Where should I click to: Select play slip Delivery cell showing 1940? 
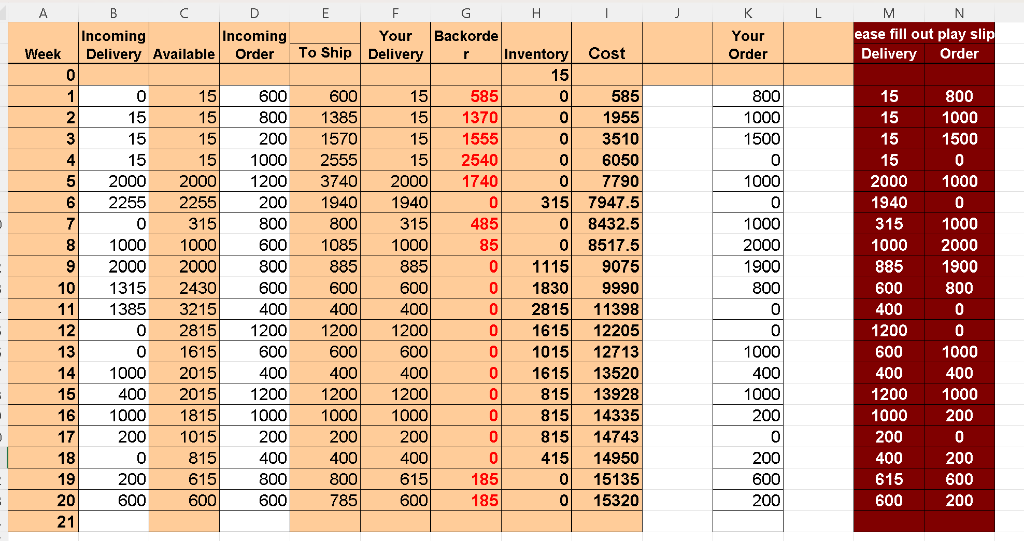pos(889,203)
